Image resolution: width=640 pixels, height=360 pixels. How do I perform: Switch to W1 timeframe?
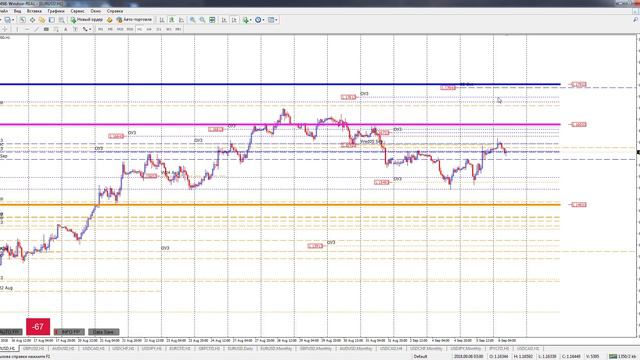click(169, 29)
